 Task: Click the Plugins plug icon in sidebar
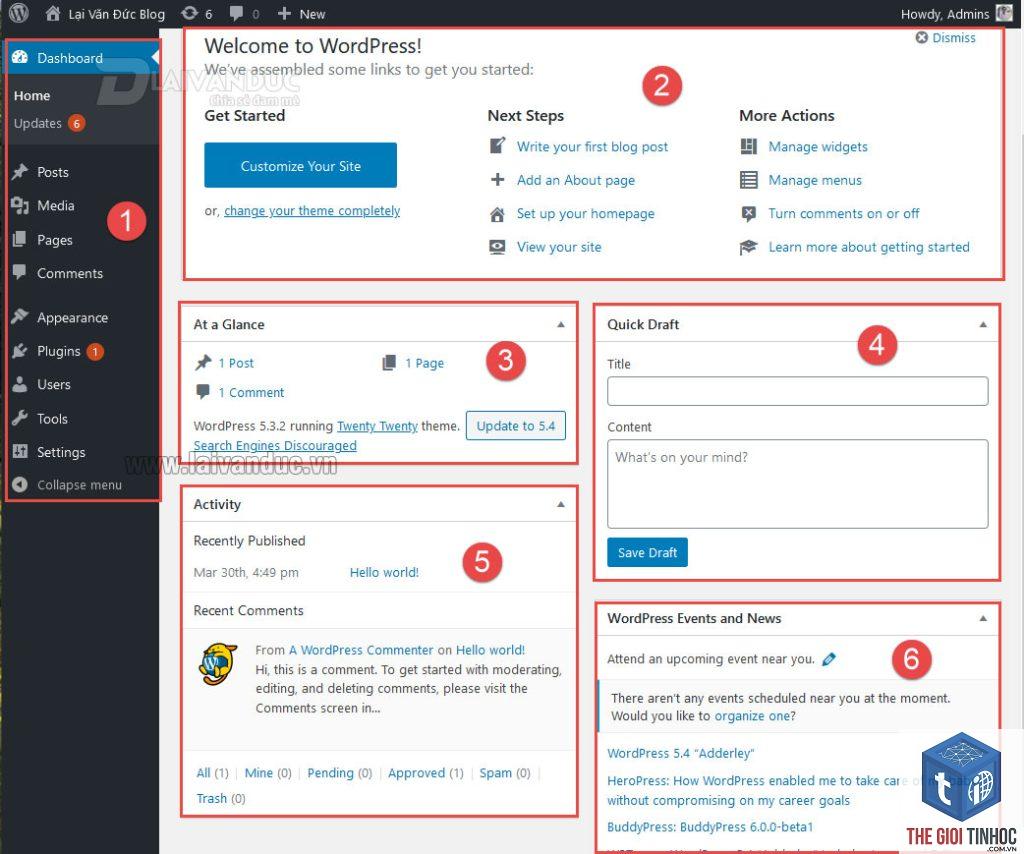tap(20, 351)
